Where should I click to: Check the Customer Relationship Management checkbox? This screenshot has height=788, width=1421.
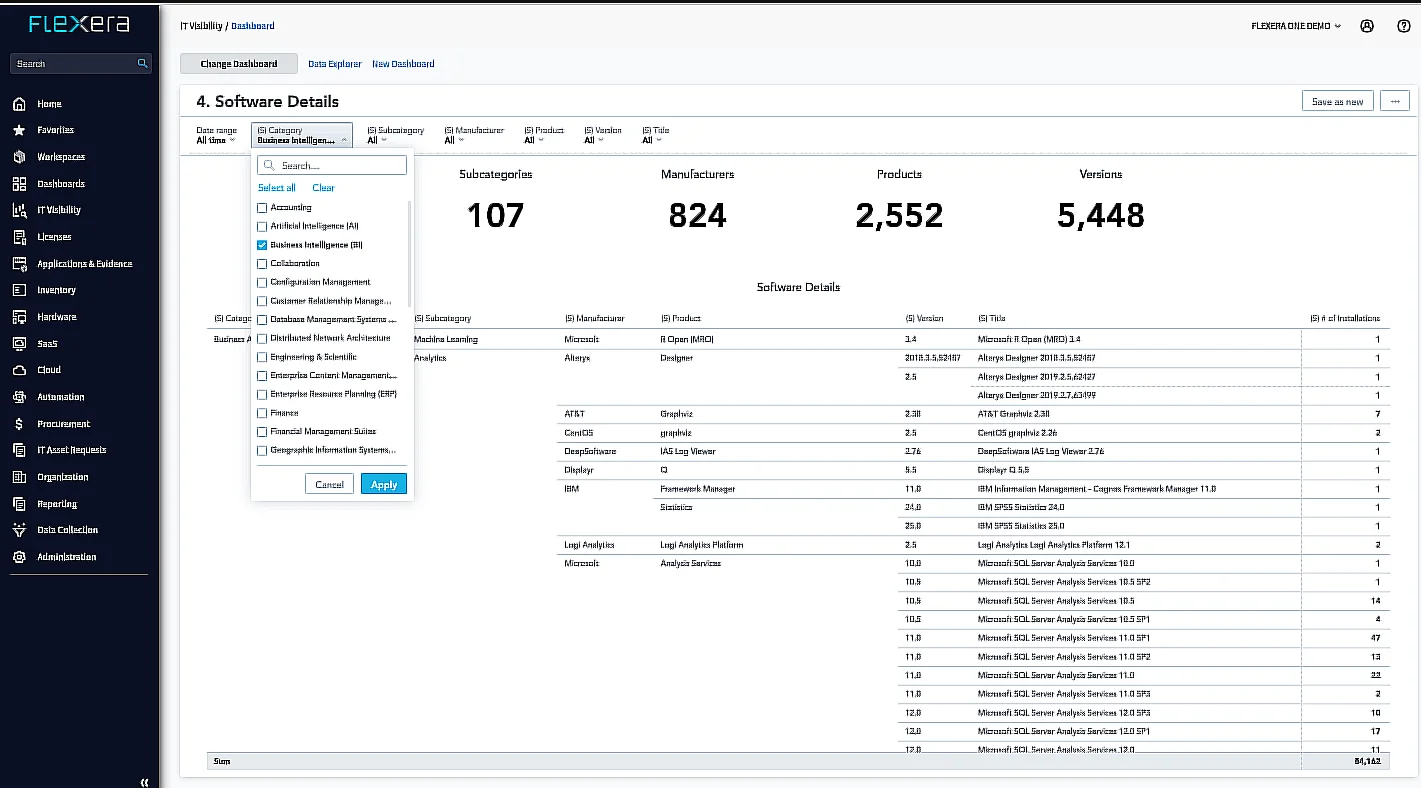tap(262, 301)
